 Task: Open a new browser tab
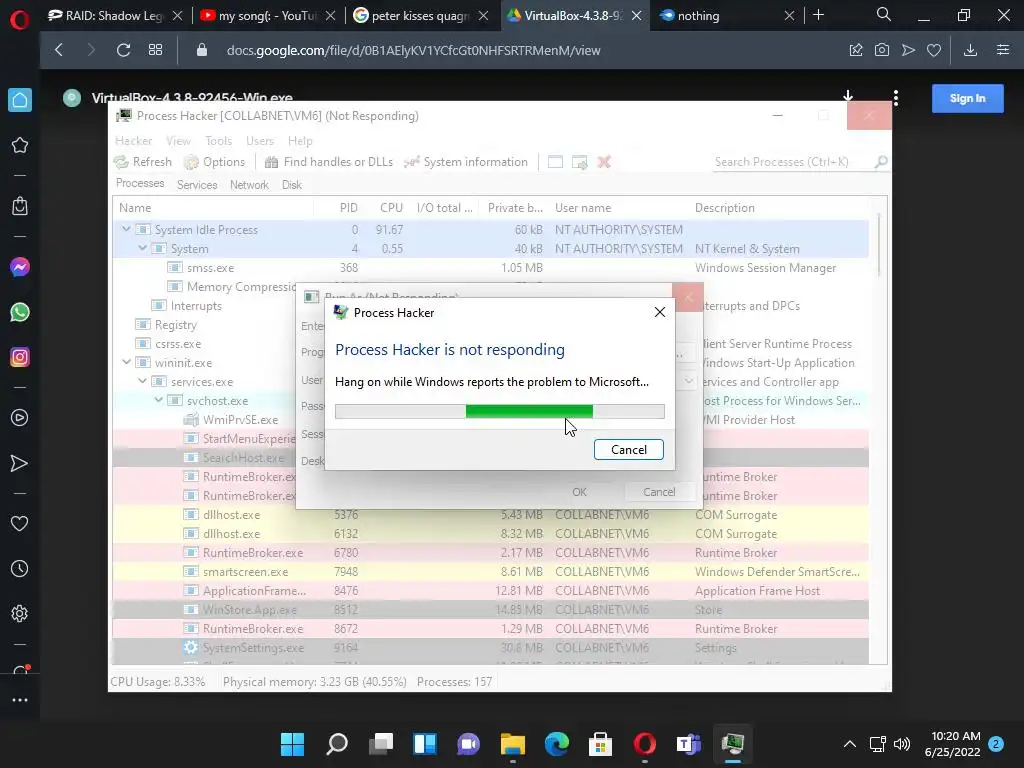818,15
